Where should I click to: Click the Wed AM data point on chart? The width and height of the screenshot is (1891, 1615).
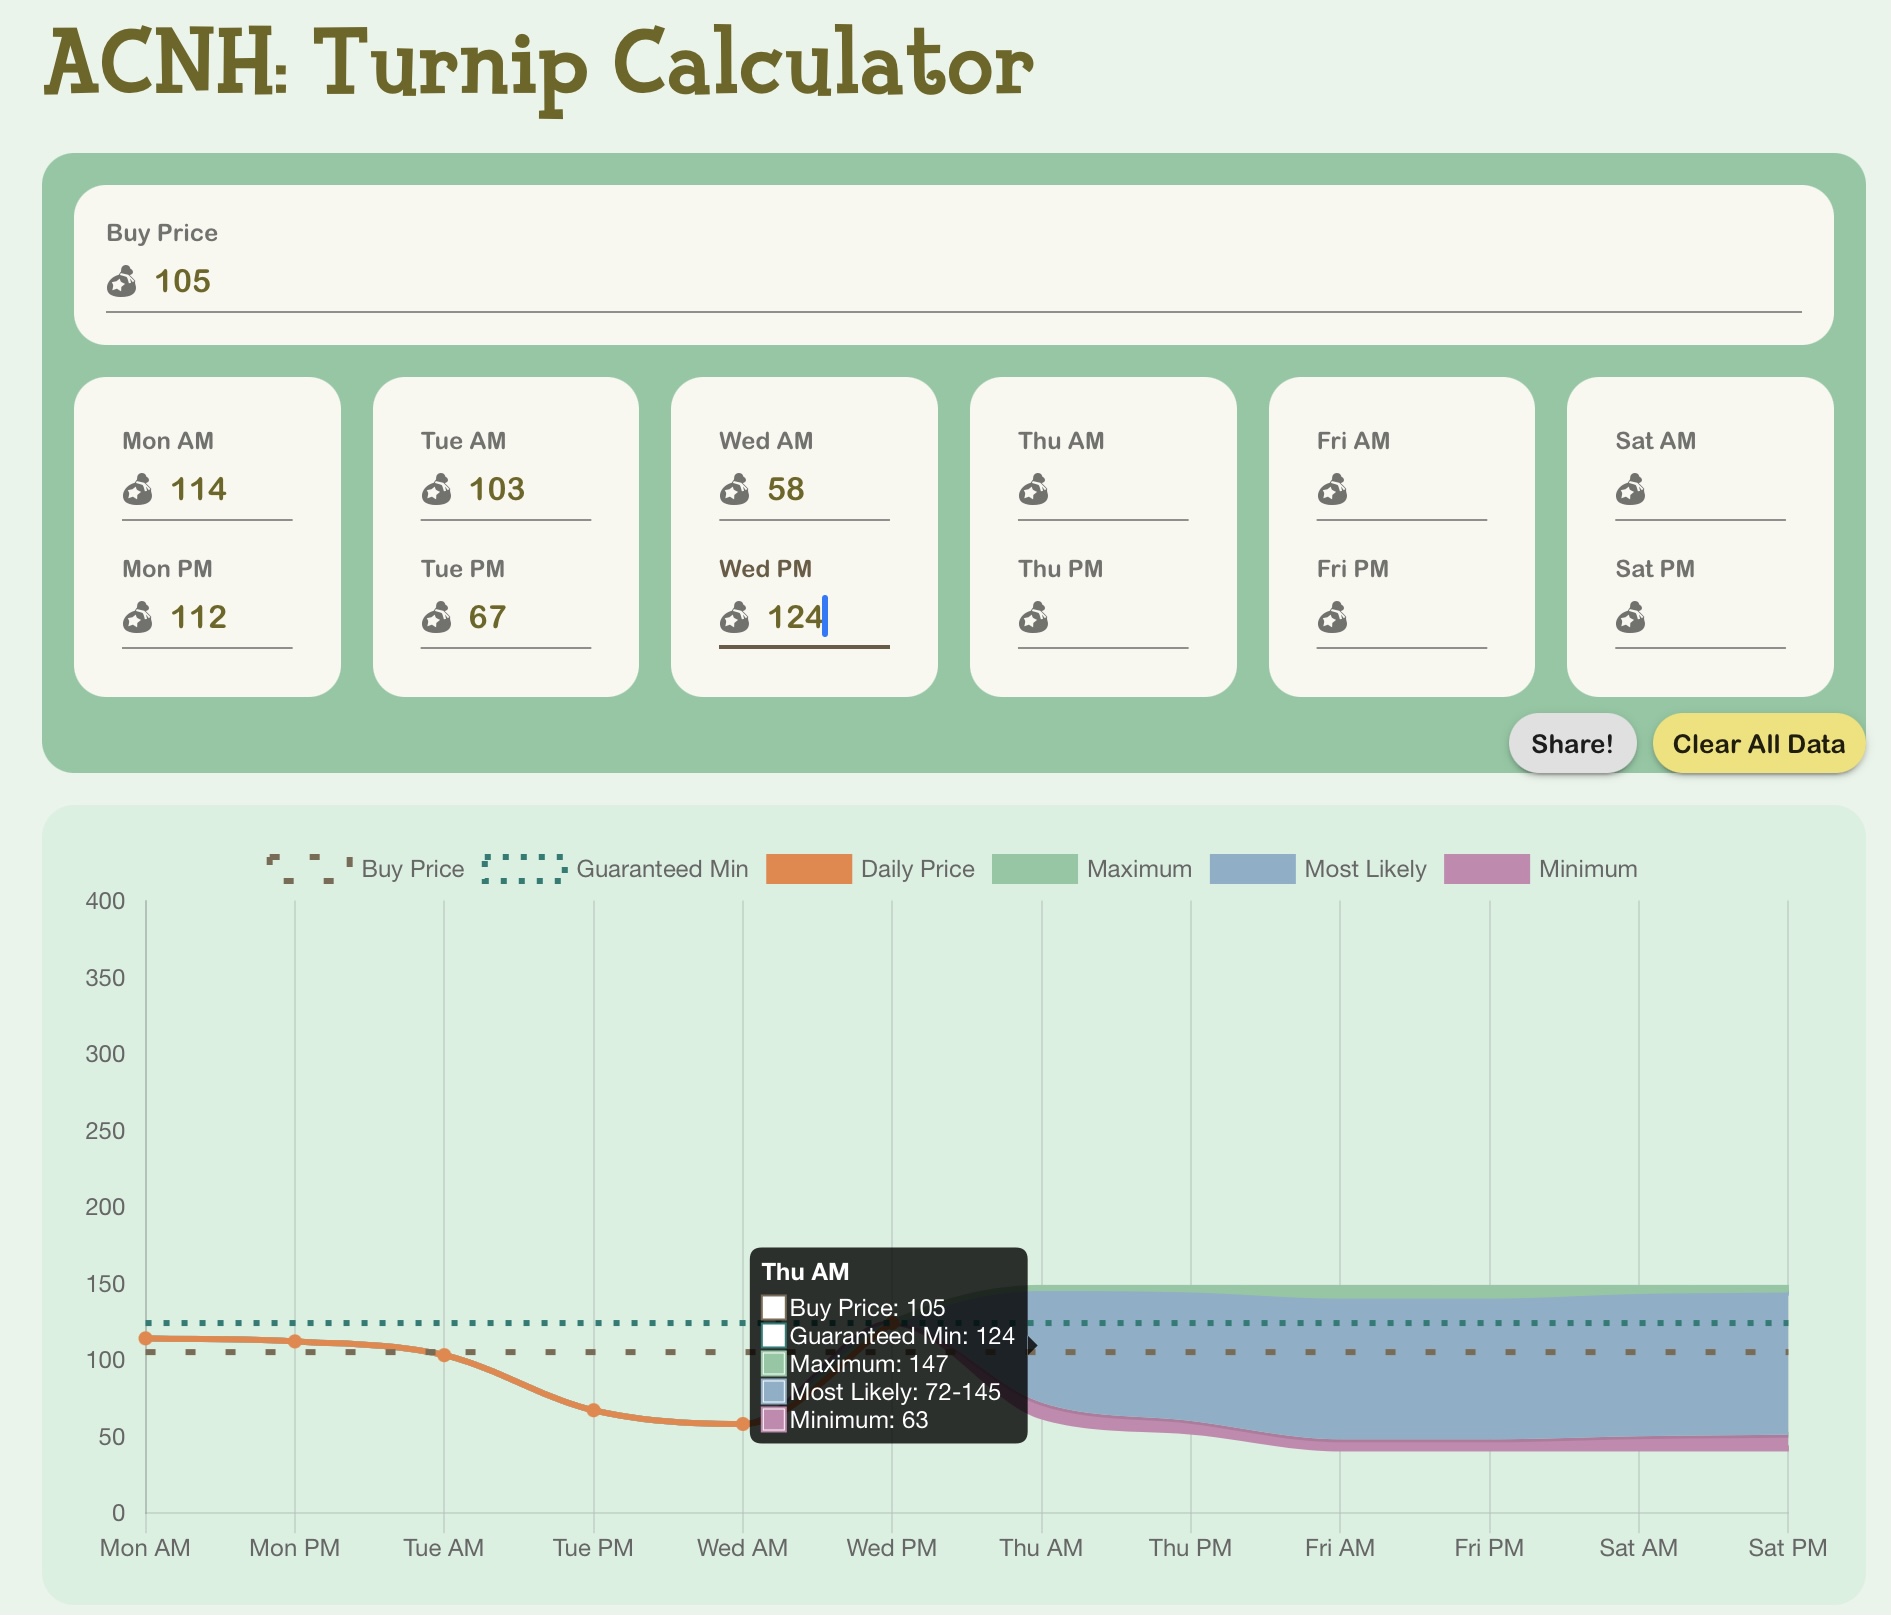coord(743,1424)
